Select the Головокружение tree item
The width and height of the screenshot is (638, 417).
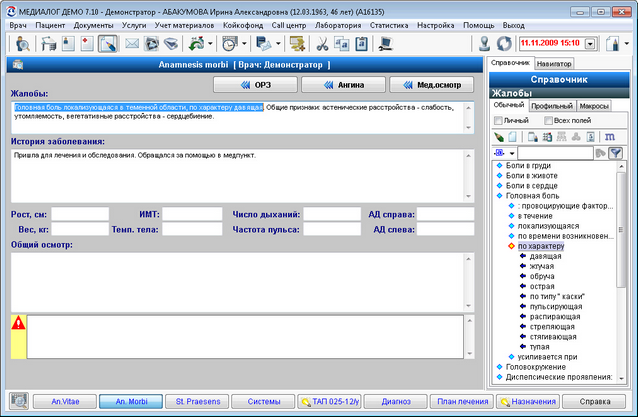pos(535,367)
